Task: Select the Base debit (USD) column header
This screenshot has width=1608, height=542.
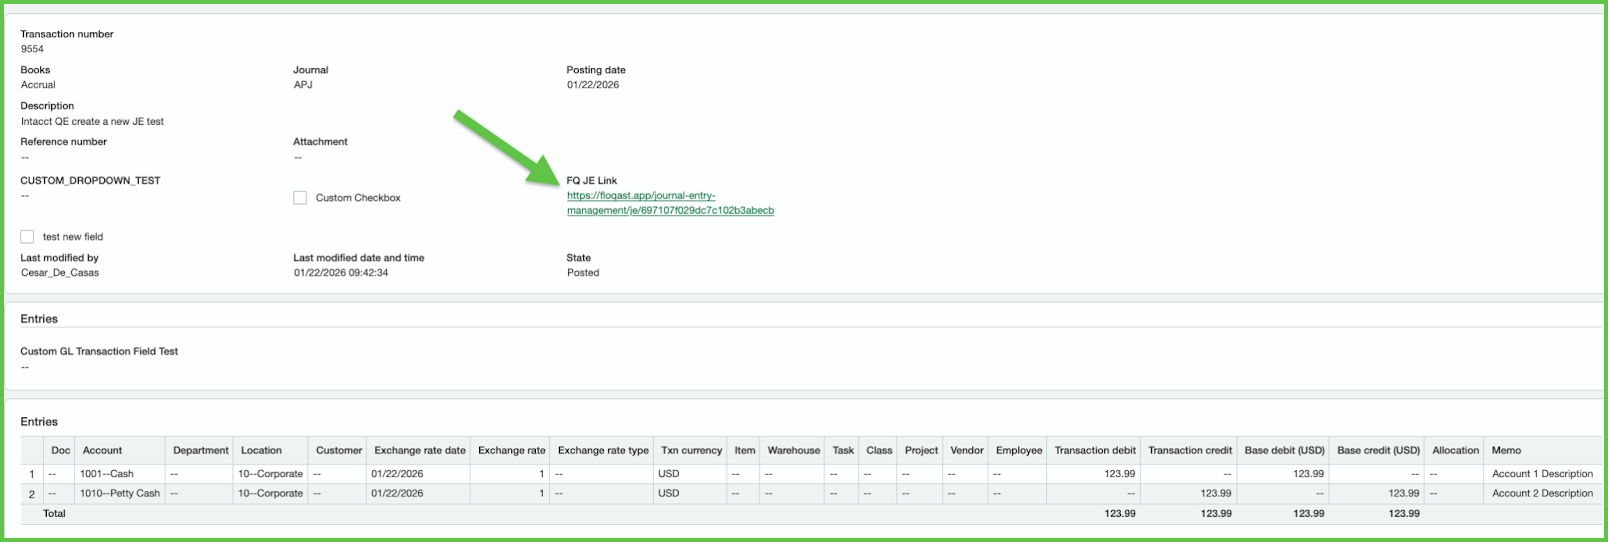Action: 1284,450
